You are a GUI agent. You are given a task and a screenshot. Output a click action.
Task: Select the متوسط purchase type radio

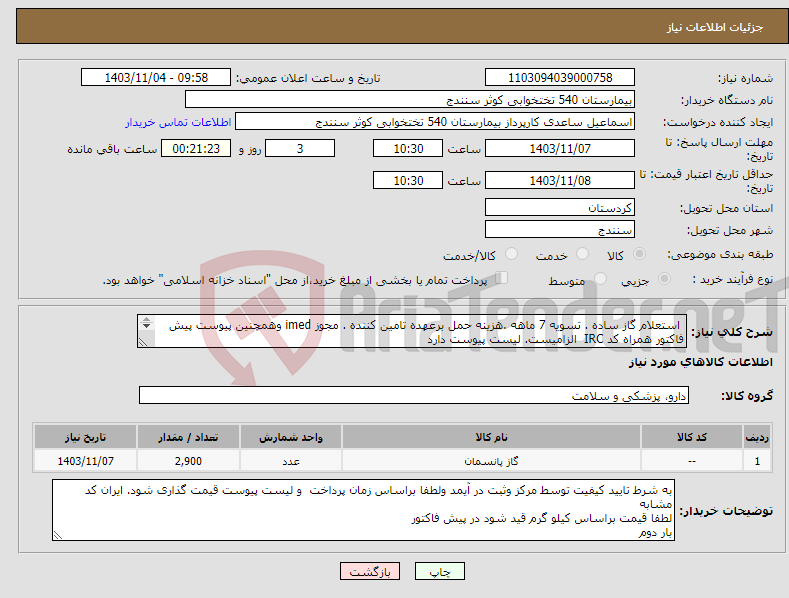600,278
